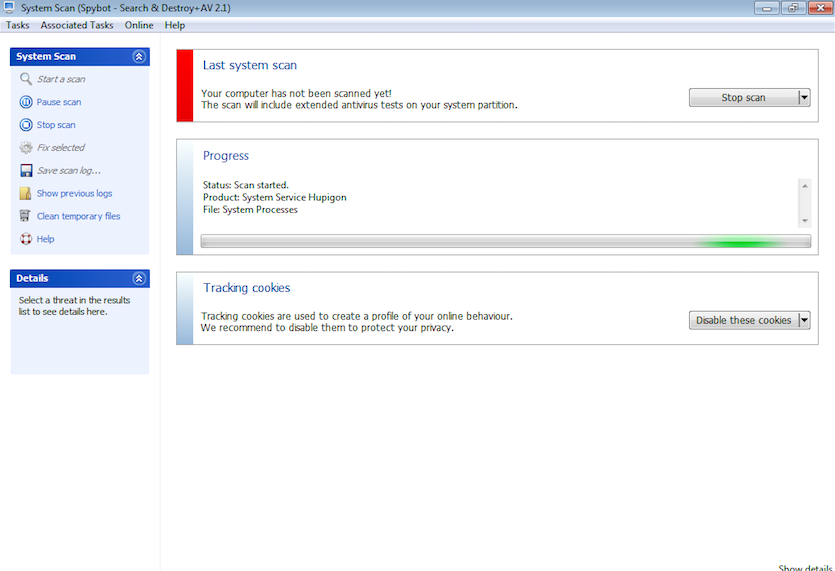Close the System Scan window
The width and height of the screenshot is (835, 571).
pyautogui.click(x=821, y=8)
